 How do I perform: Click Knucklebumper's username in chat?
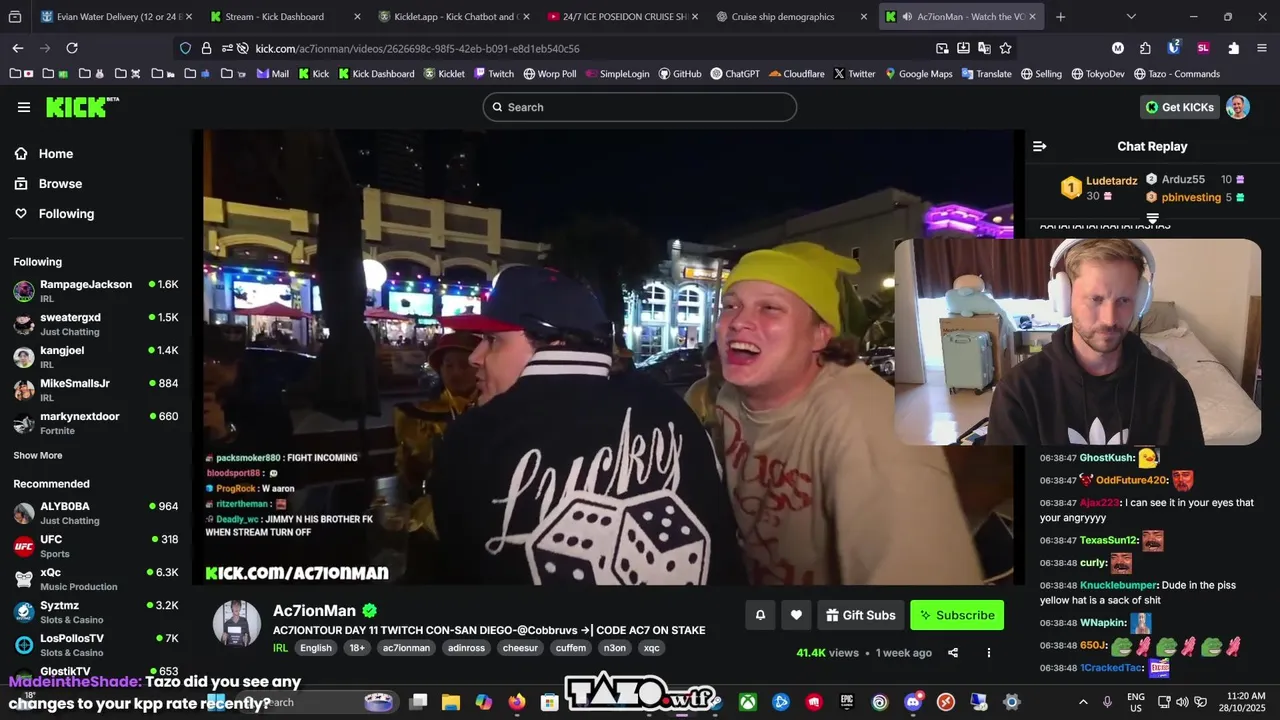point(1119,585)
